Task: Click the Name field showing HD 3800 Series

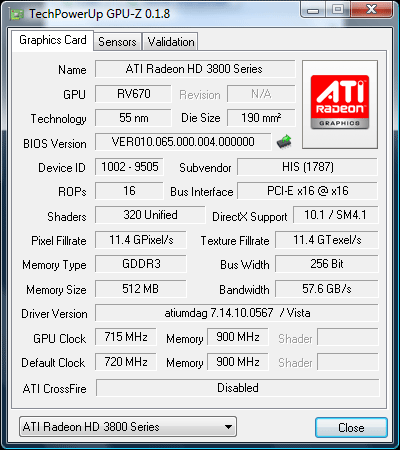Action: [195, 69]
